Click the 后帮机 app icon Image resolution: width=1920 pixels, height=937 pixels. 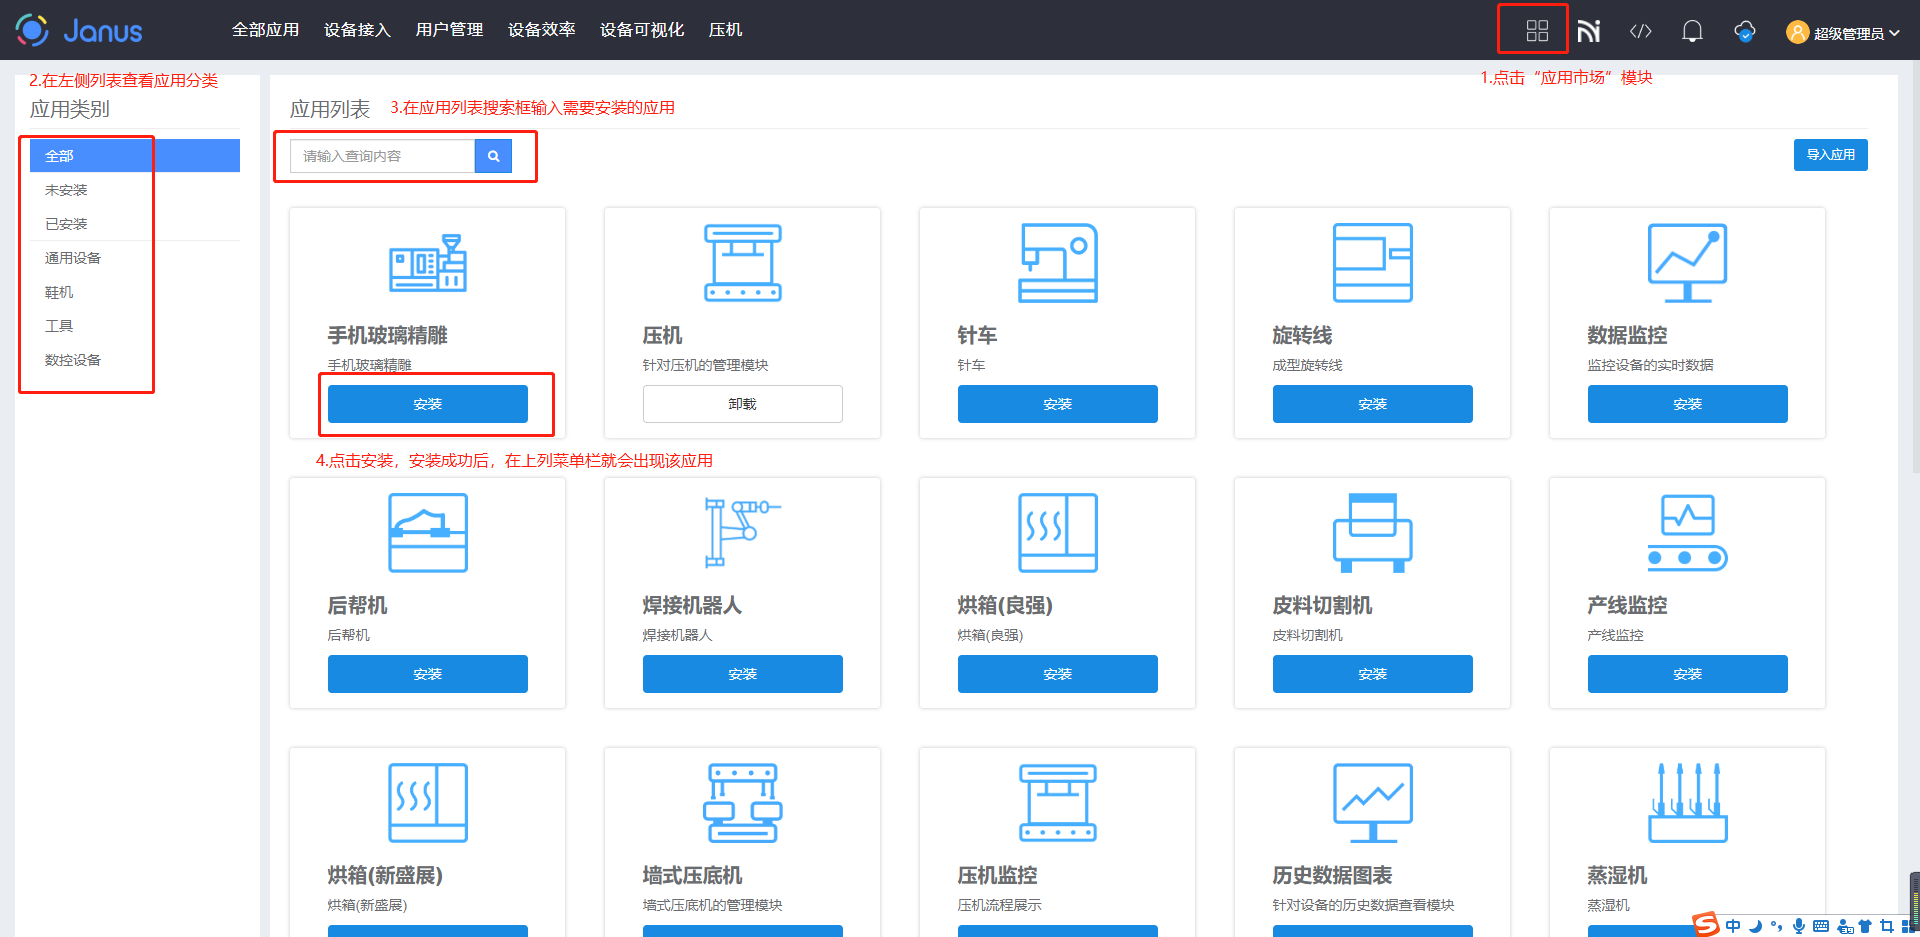[x=428, y=533]
